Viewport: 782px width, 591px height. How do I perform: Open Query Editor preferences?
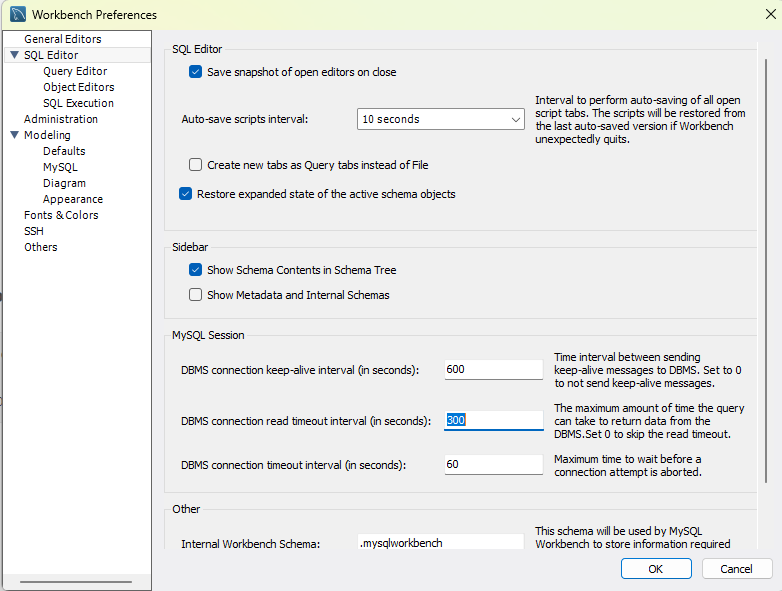pos(75,71)
